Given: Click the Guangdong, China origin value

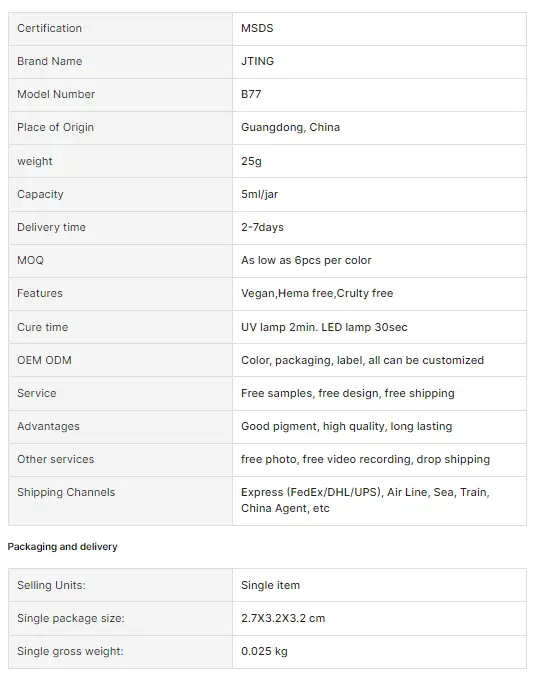Looking at the screenshot, I should point(291,128).
